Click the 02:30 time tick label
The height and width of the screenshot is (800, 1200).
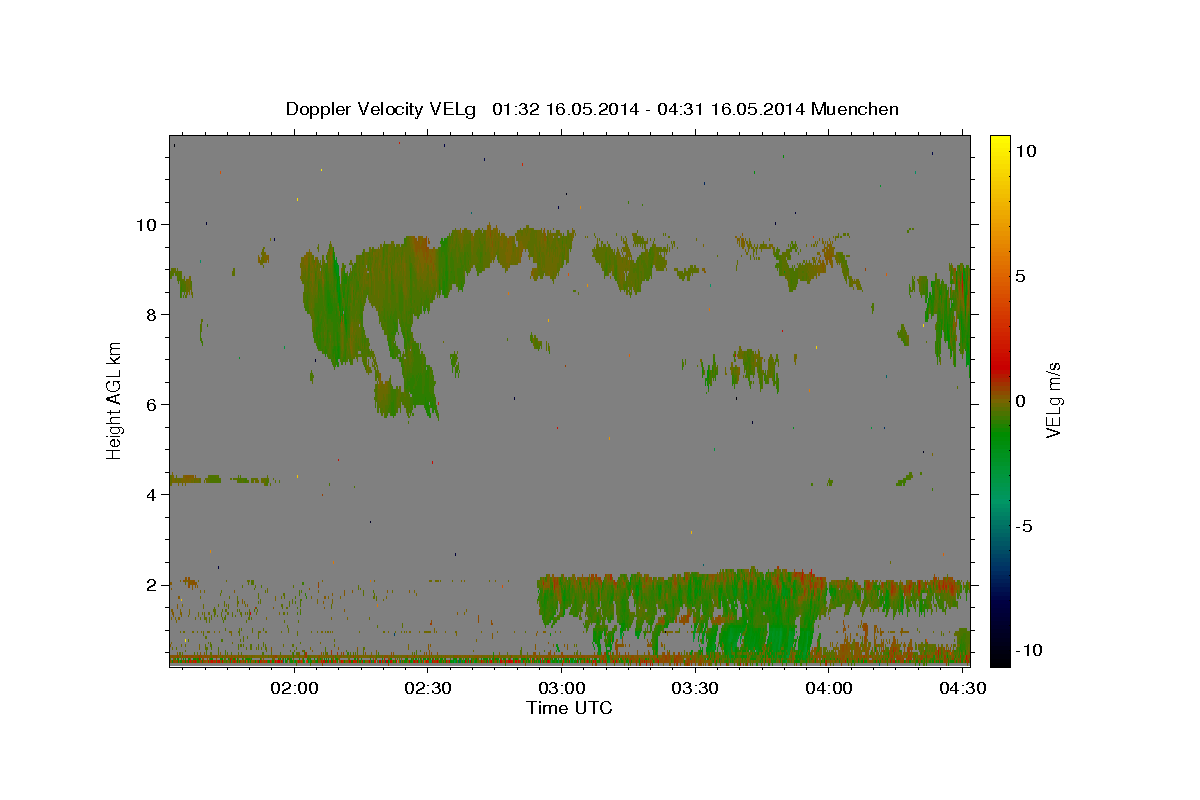point(429,688)
